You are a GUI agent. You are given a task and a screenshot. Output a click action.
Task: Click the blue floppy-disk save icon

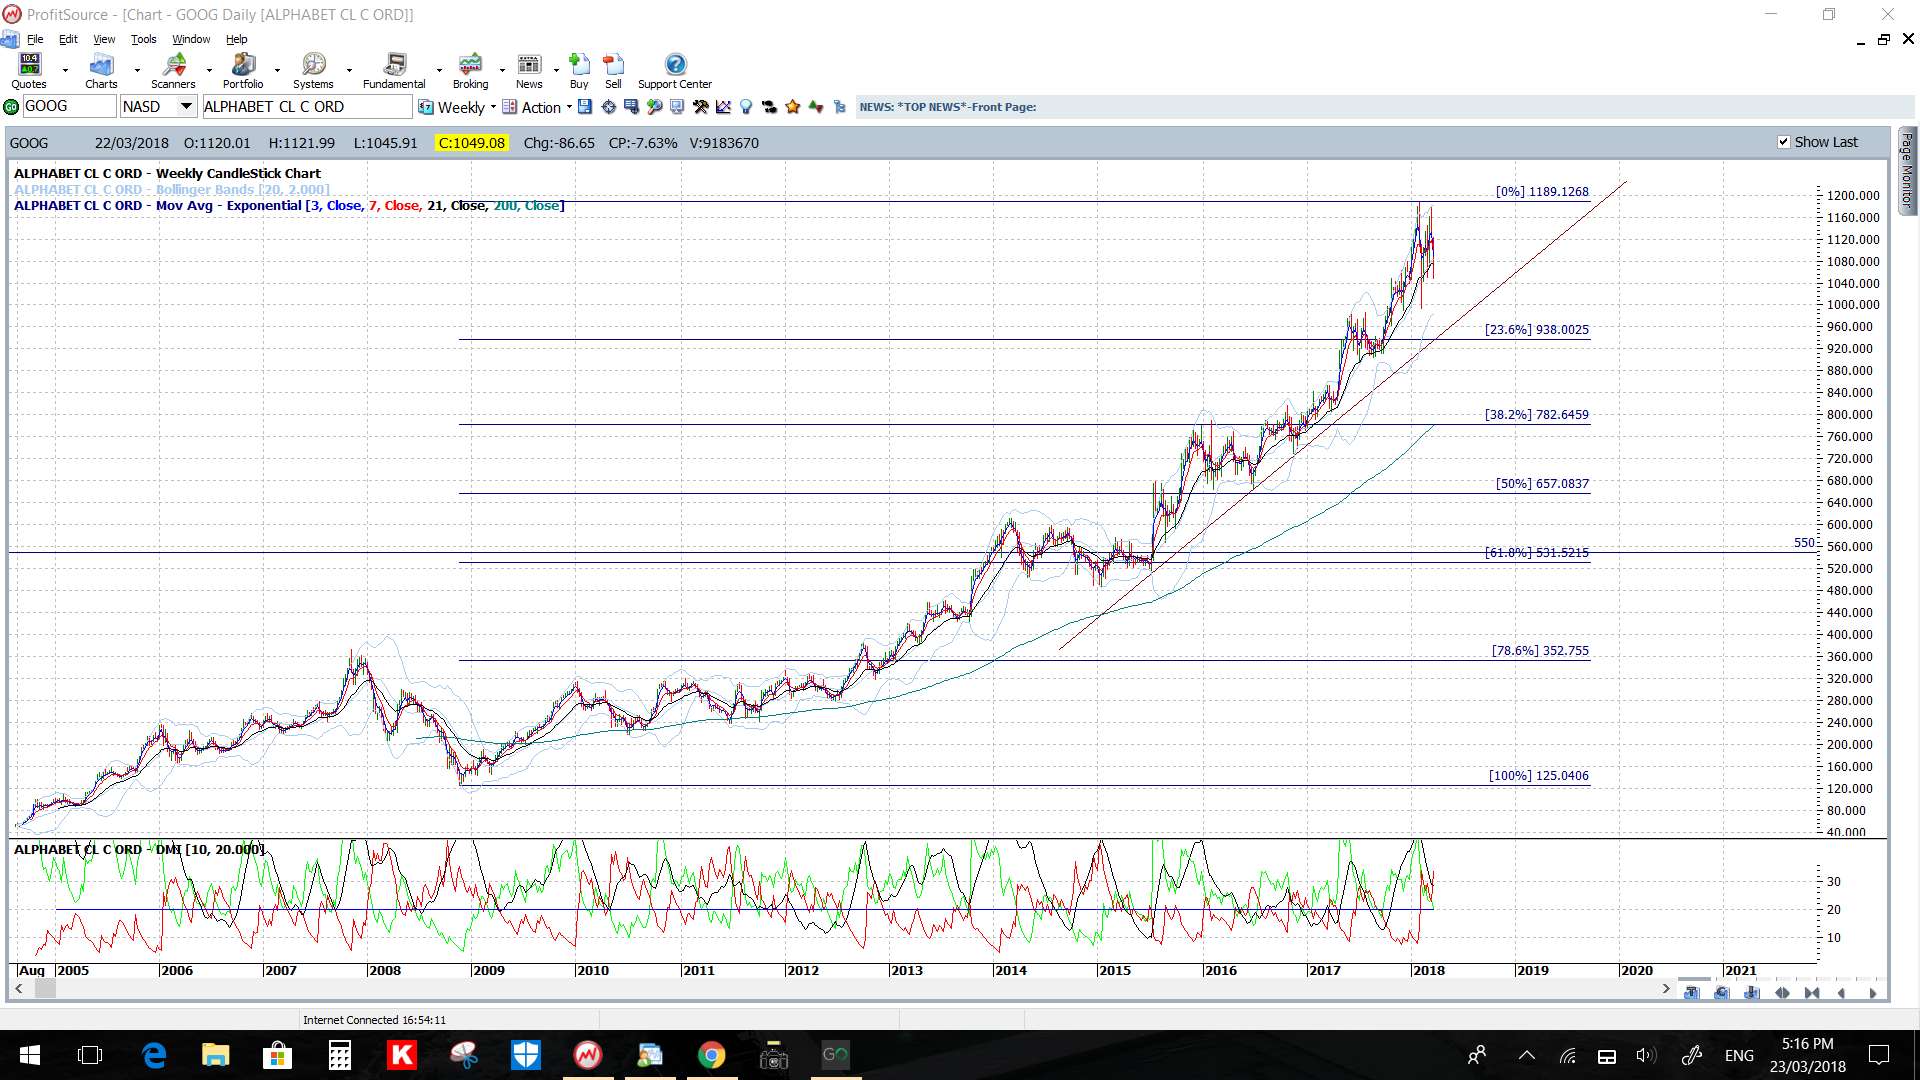pyautogui.click(x=585, y=107)
